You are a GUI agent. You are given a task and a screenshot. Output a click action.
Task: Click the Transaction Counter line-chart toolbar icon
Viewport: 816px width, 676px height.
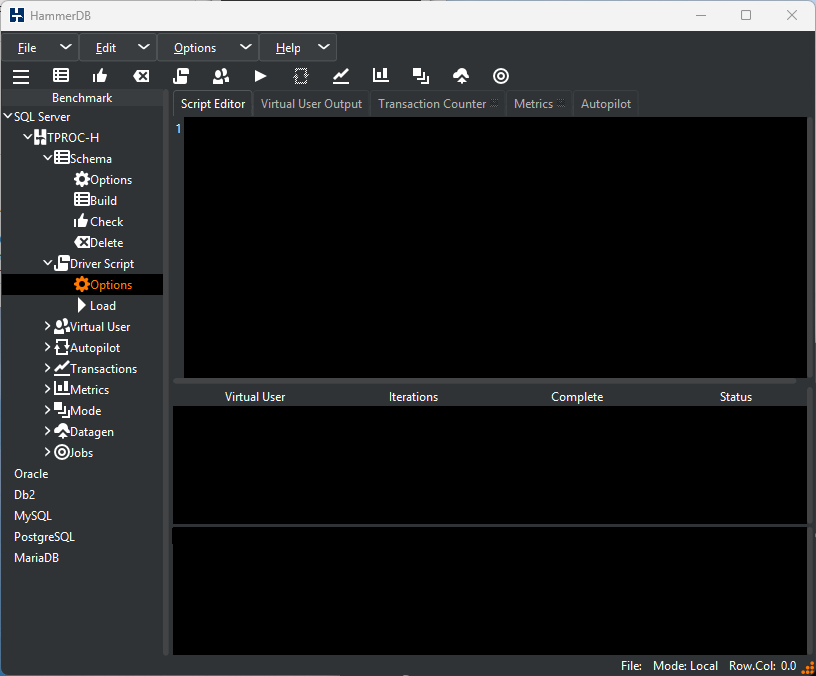tap(341, 76)
